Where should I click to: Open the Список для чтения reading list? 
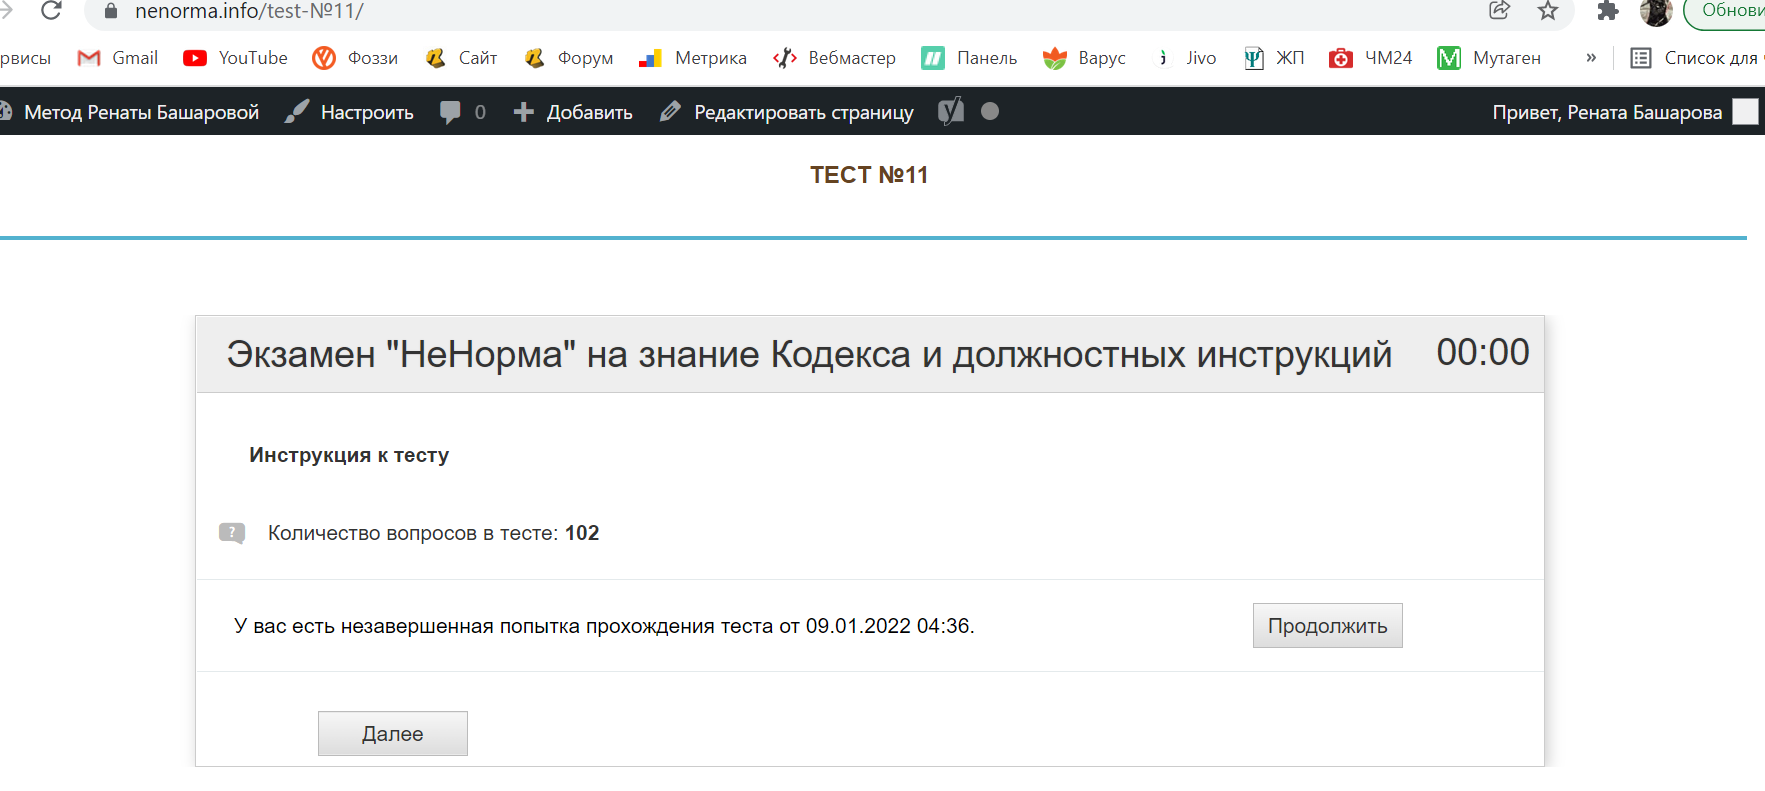[x=1696, y=58]
